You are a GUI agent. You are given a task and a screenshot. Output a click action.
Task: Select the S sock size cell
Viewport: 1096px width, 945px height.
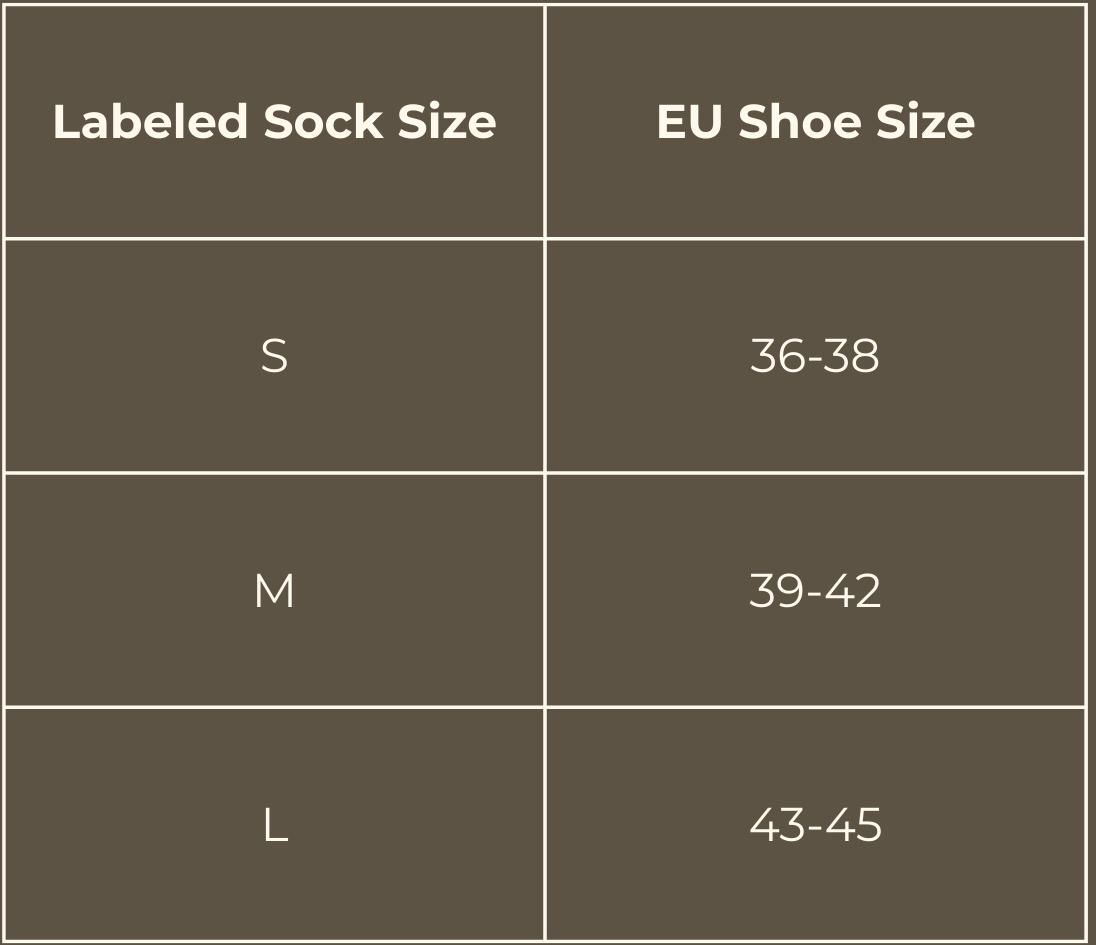click(274, 356)
